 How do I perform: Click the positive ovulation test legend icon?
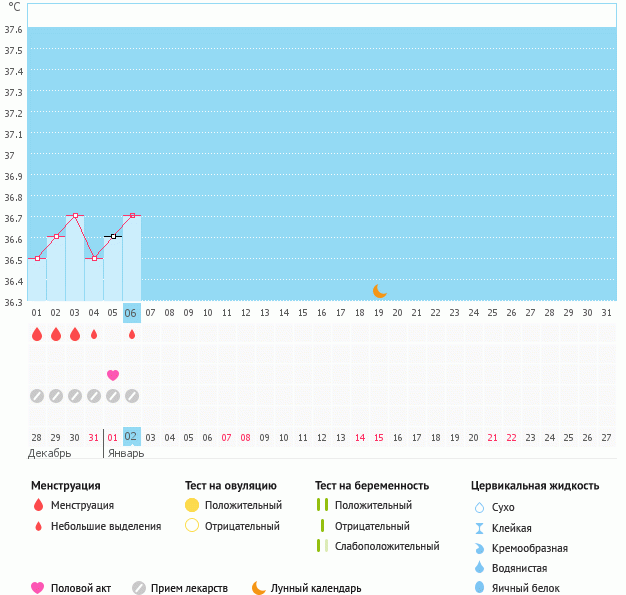(192, 505)
